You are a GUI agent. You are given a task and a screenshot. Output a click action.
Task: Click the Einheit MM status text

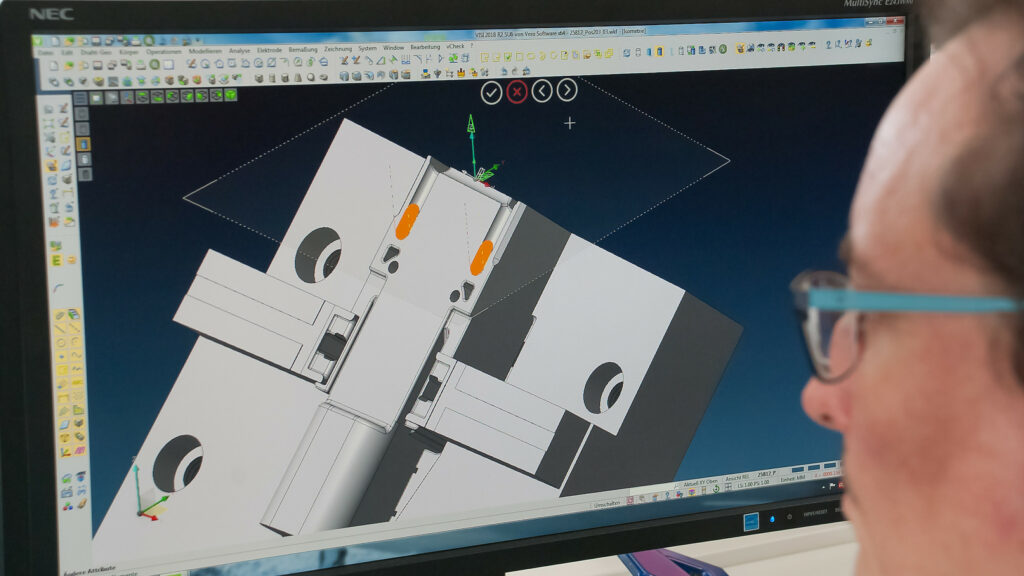(793, 479)
